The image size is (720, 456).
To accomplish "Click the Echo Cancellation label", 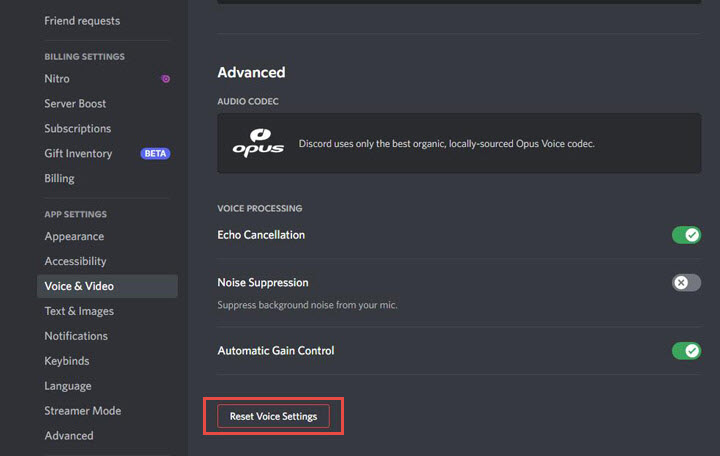I will click(261, 235).
